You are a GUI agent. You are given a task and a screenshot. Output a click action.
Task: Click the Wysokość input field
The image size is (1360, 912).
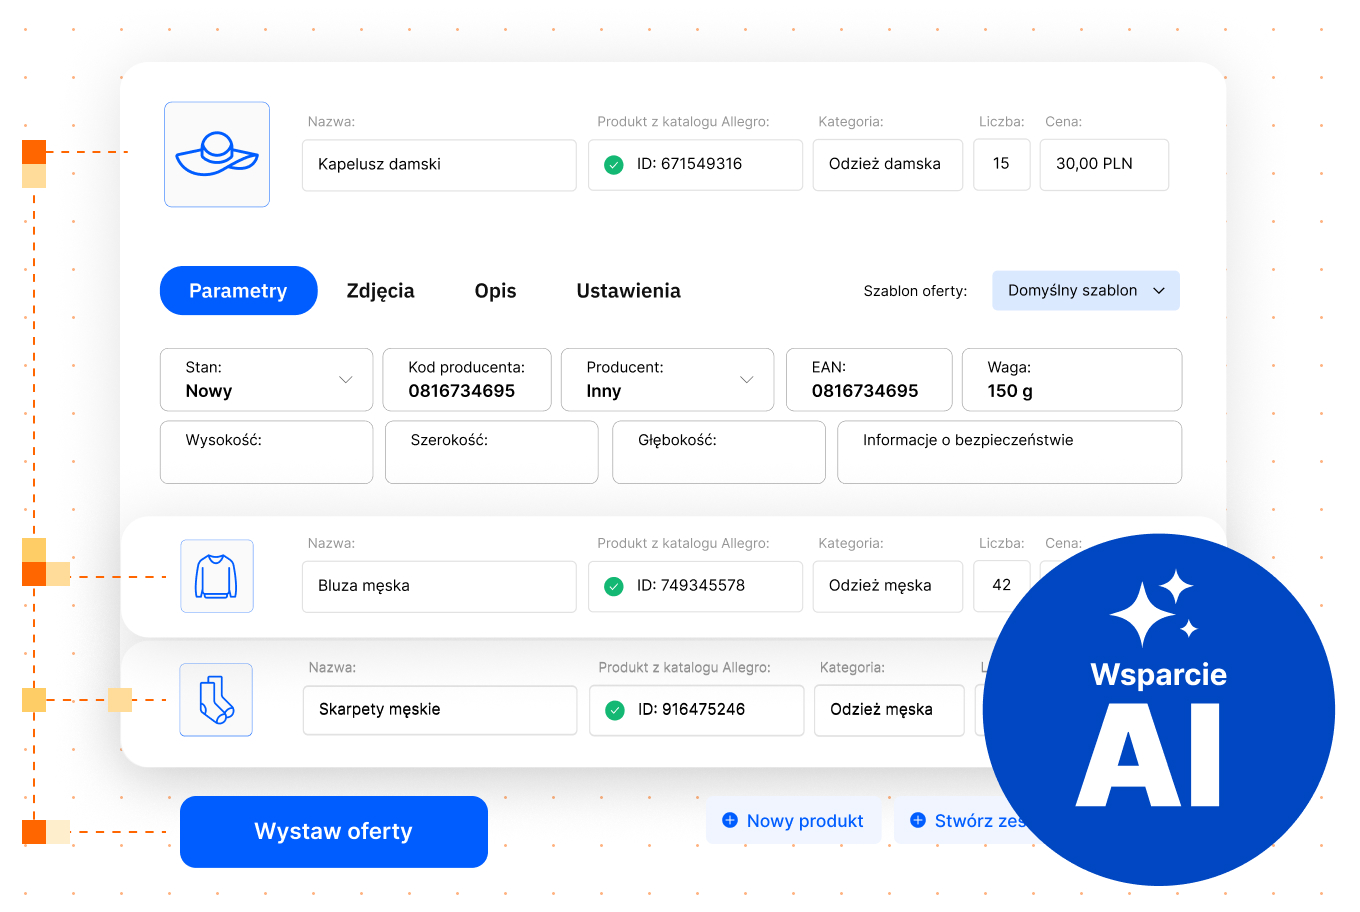pyautogui.click(x=266, y=453)
